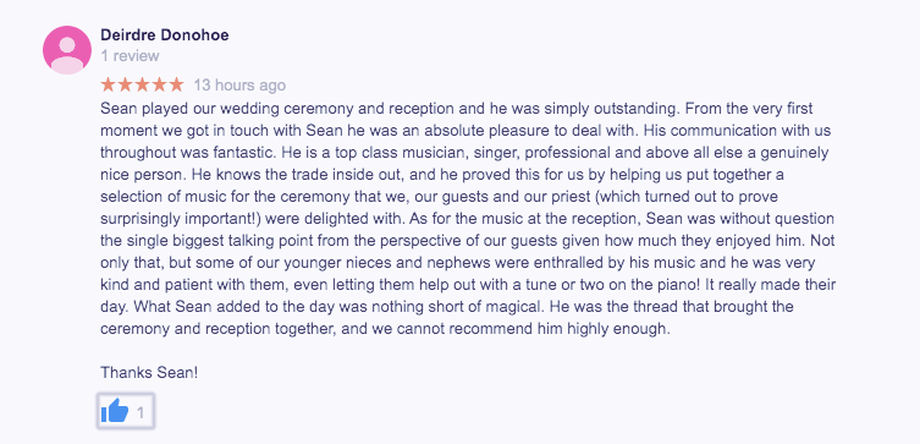Select the fifth rating star
920x444 pixels.
(176, 85)
